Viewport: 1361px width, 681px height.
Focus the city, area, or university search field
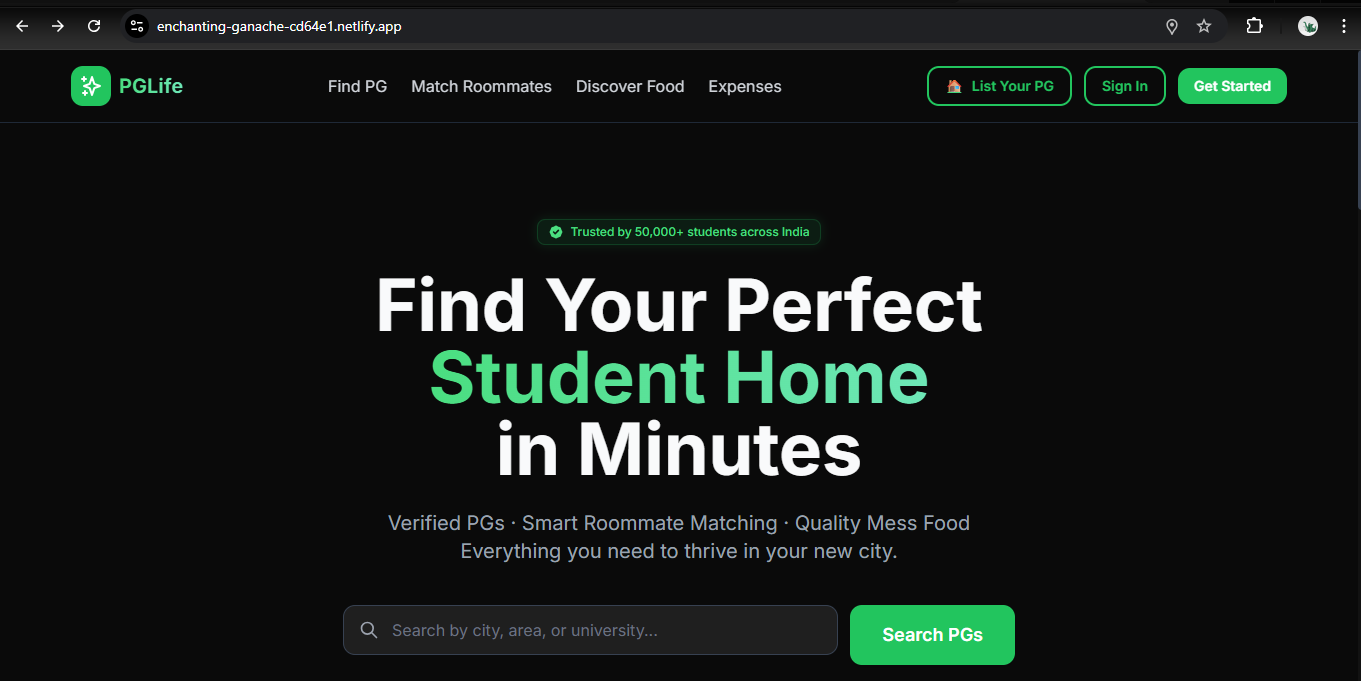(590, 630)
